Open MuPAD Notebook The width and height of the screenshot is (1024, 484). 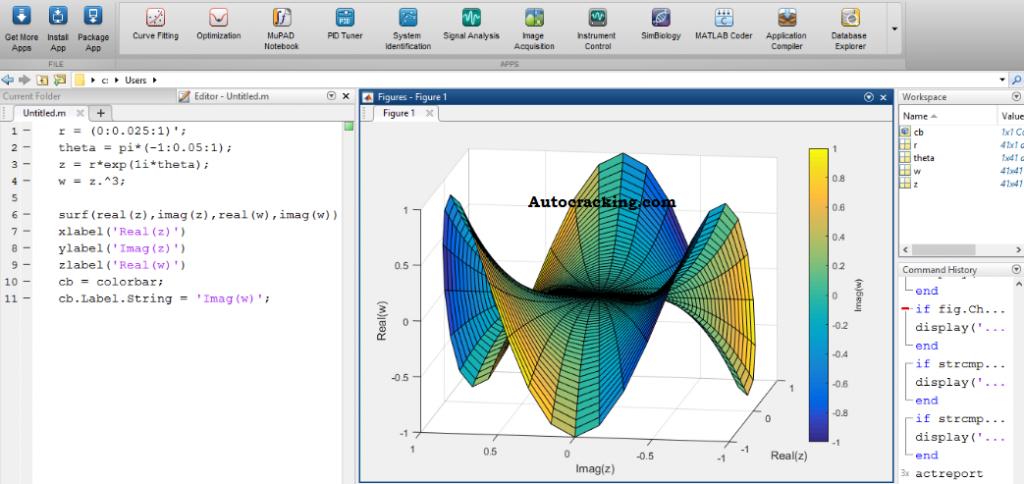[x=281, y=29]
